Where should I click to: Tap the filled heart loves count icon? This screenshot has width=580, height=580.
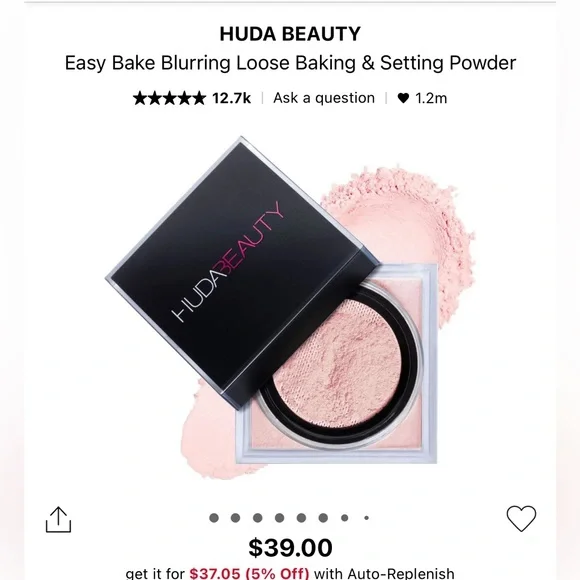pyautogui.click(x=403, y=98)
